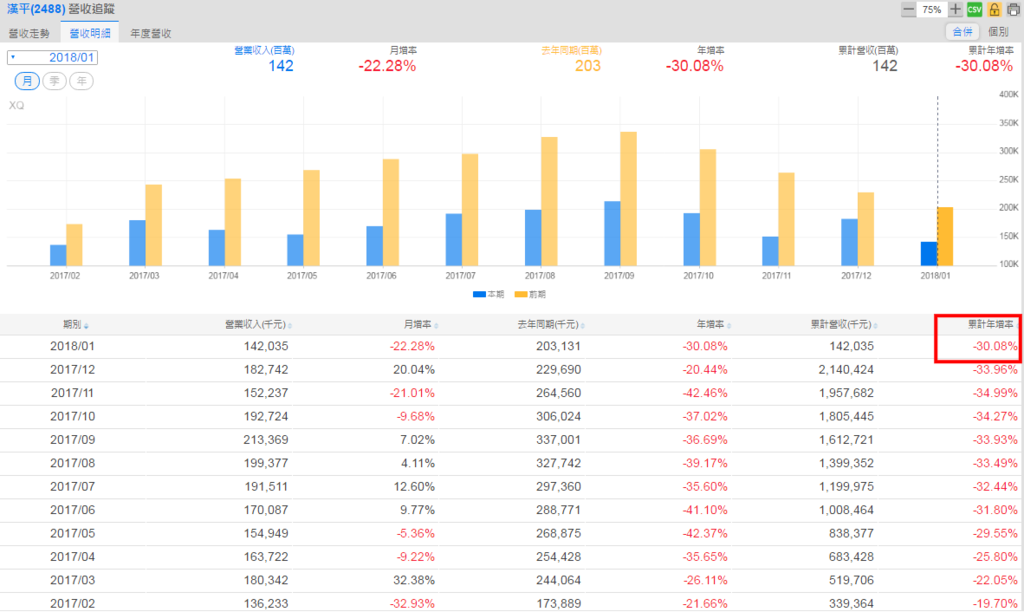Sort by 去年同期(千元) column header
Image resolution: width=1024 pixels, height=612 pixels.
point(551,325)
